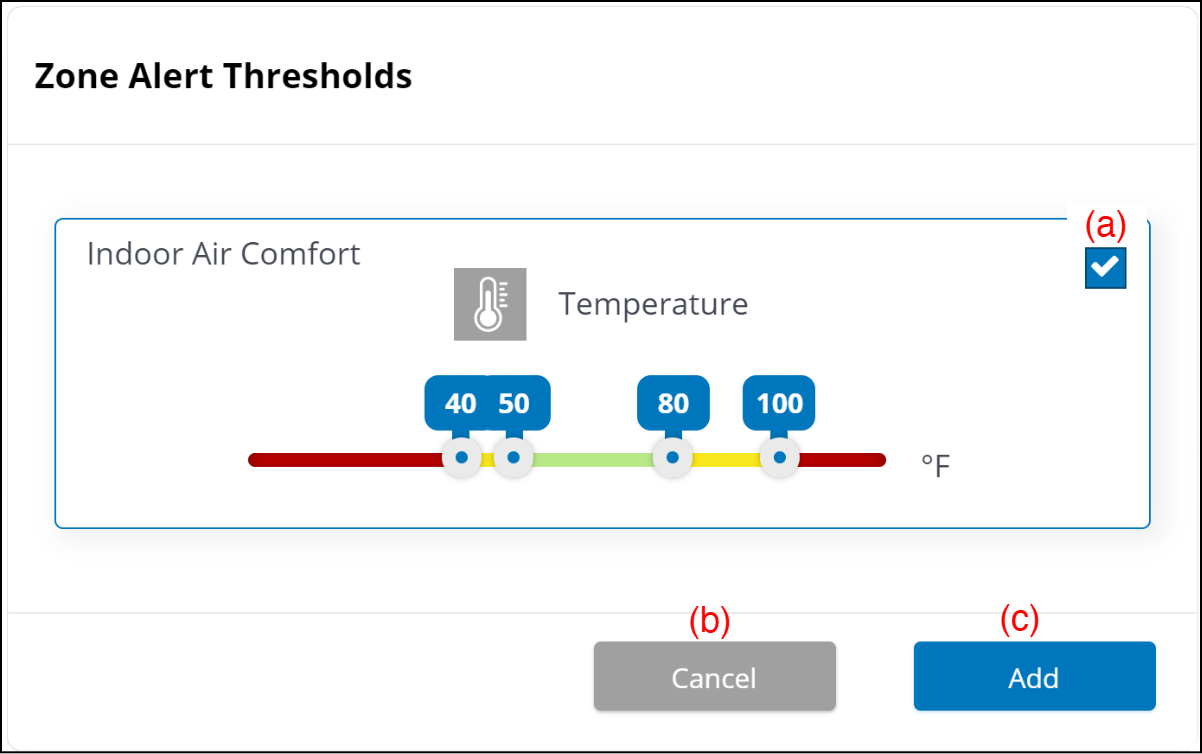Click the °F unit label
Image resolution: width=1202 pixels, height=754 pixels.
[933, 462]
